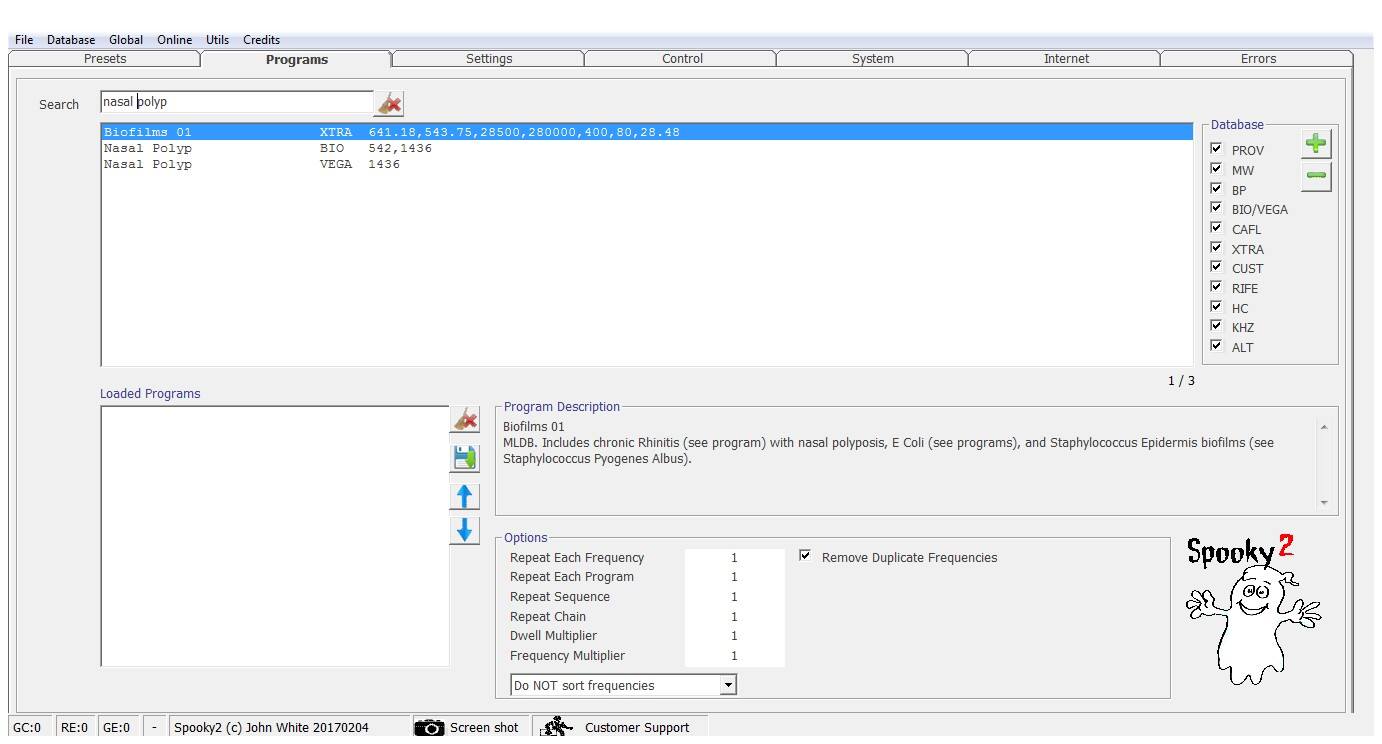Clear loaded programs with the broom icon

pos(465,419)
